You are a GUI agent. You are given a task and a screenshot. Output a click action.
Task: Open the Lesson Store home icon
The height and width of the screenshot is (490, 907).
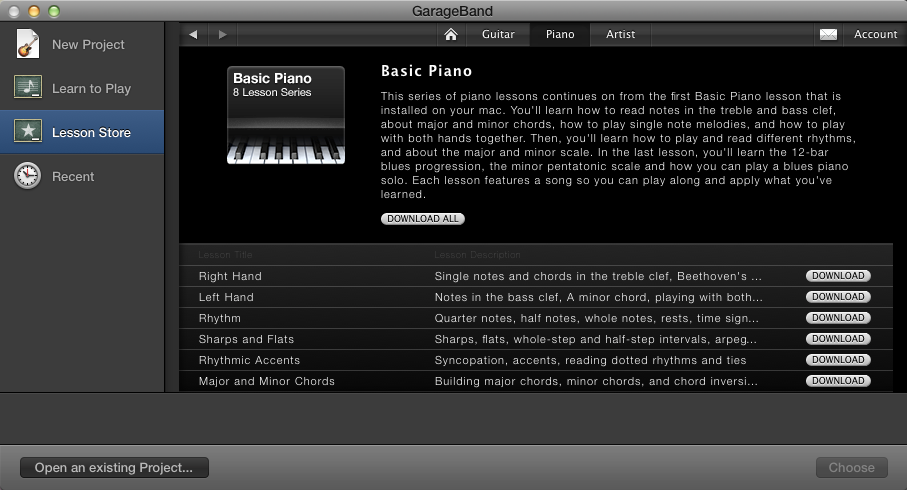[451, 35]
